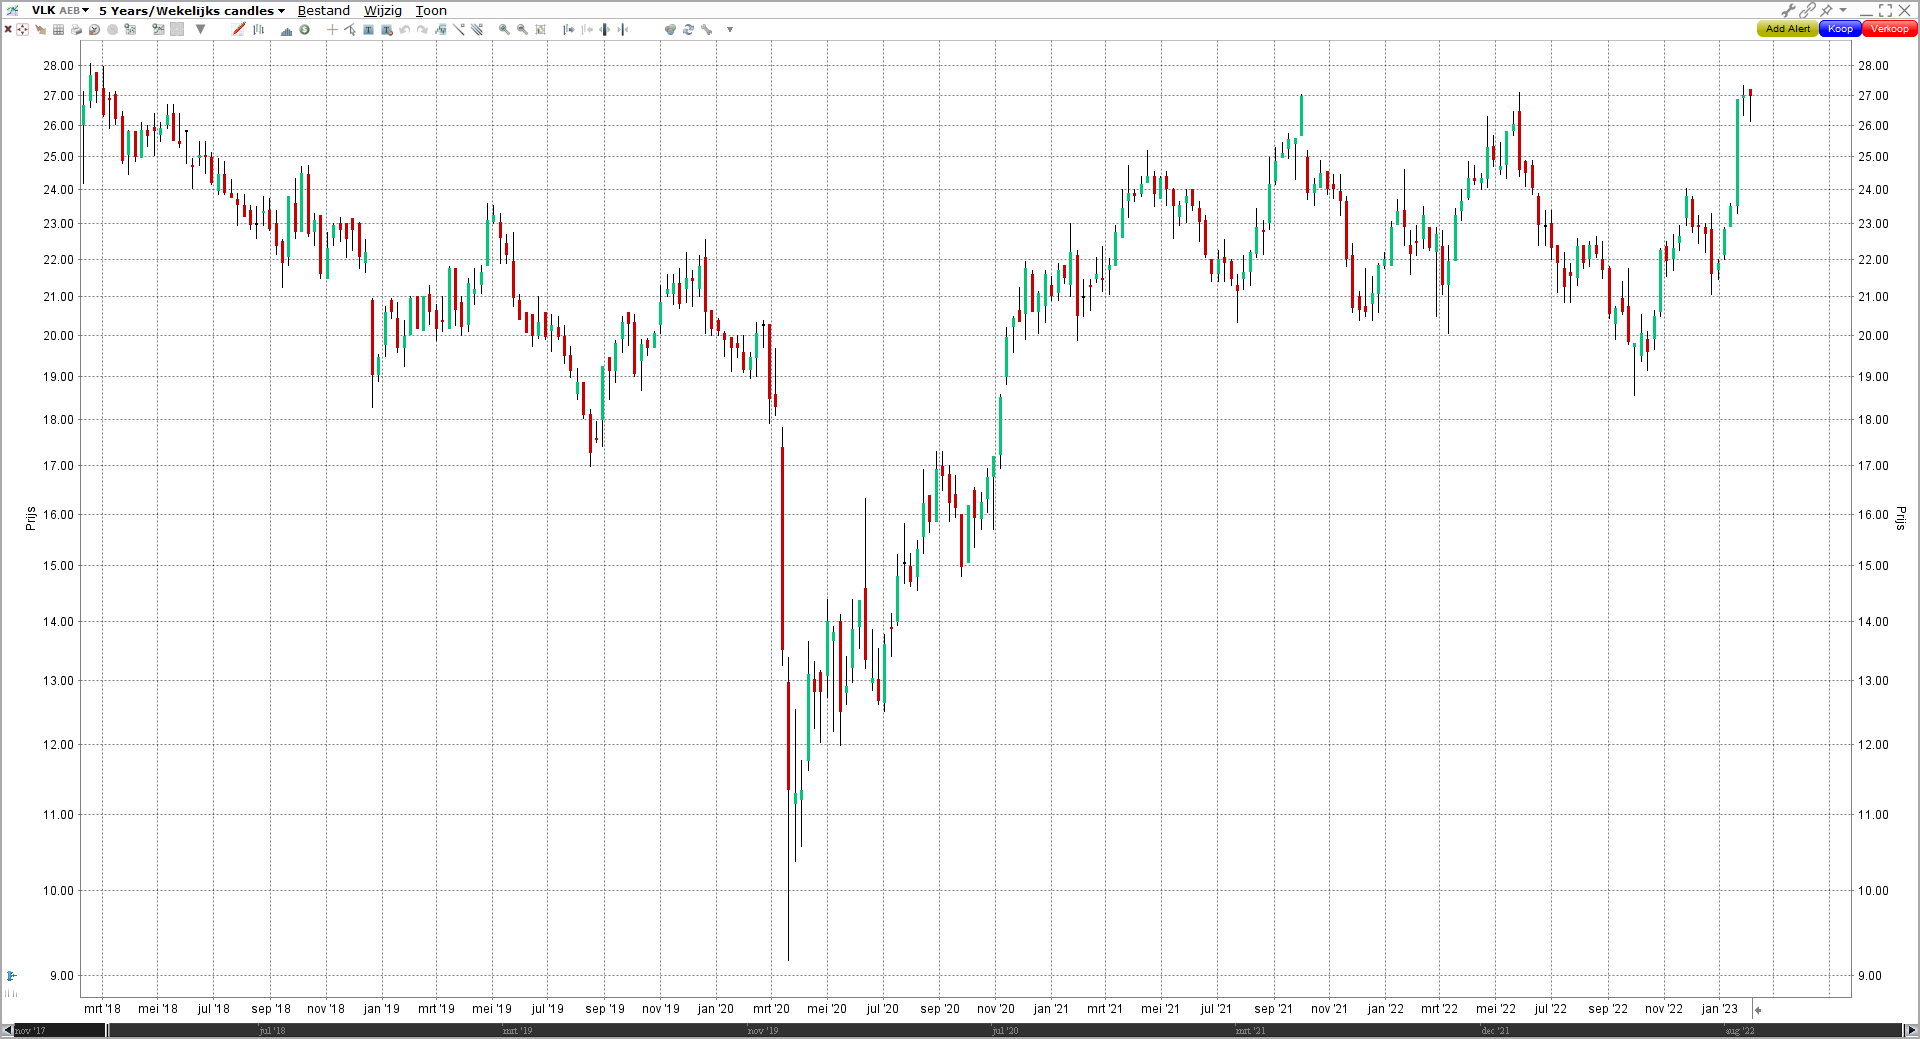Open the Bestand menu
Image resolution: width=1920 pixels, height=1039 pixels.
[x=324, y=10]
